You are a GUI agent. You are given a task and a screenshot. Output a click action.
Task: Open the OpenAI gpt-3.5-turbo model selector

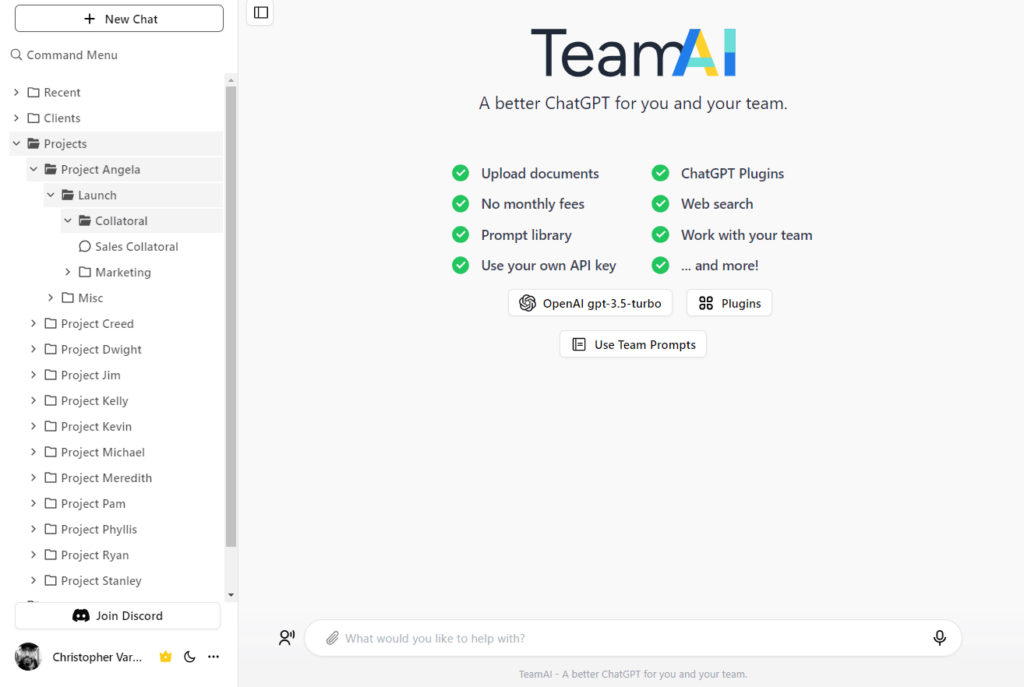[x=590, y=303]
